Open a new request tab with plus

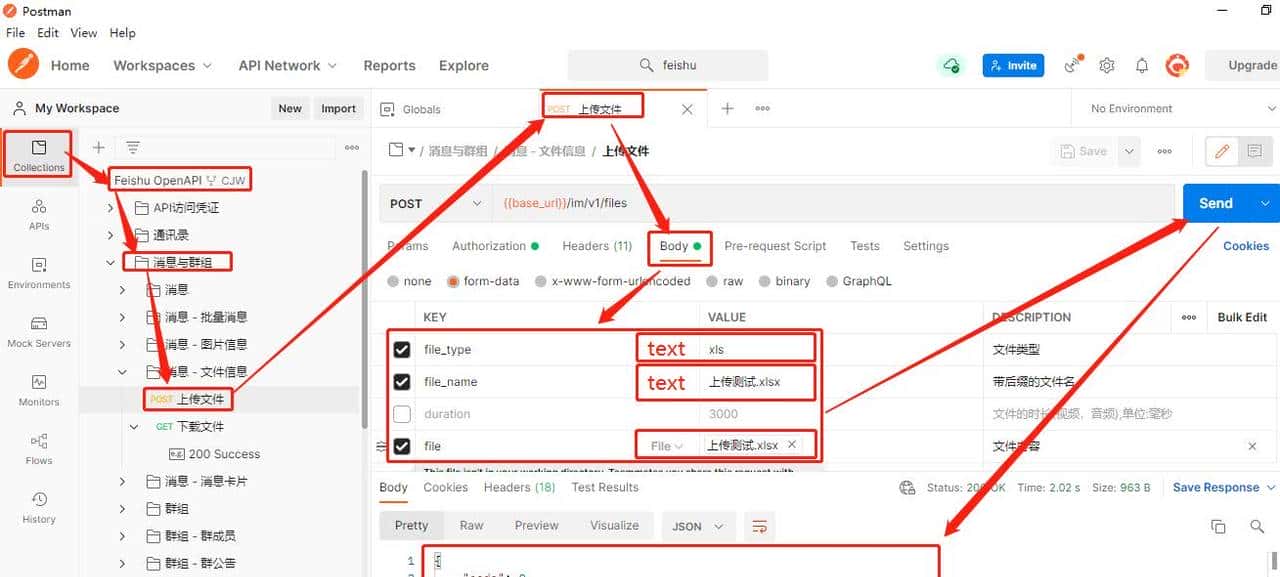(x=727, y=109)
